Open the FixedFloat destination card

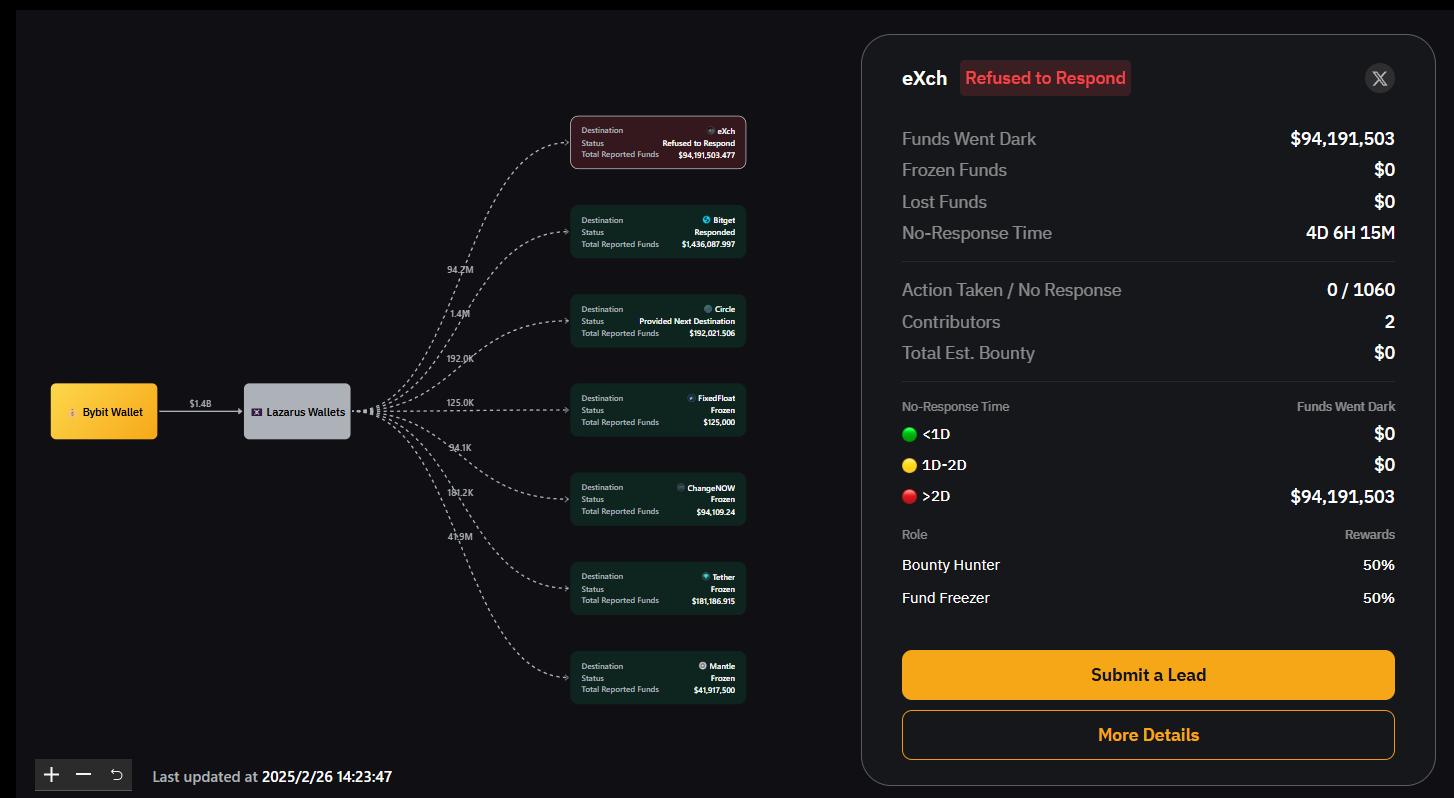tap(658, 410)
